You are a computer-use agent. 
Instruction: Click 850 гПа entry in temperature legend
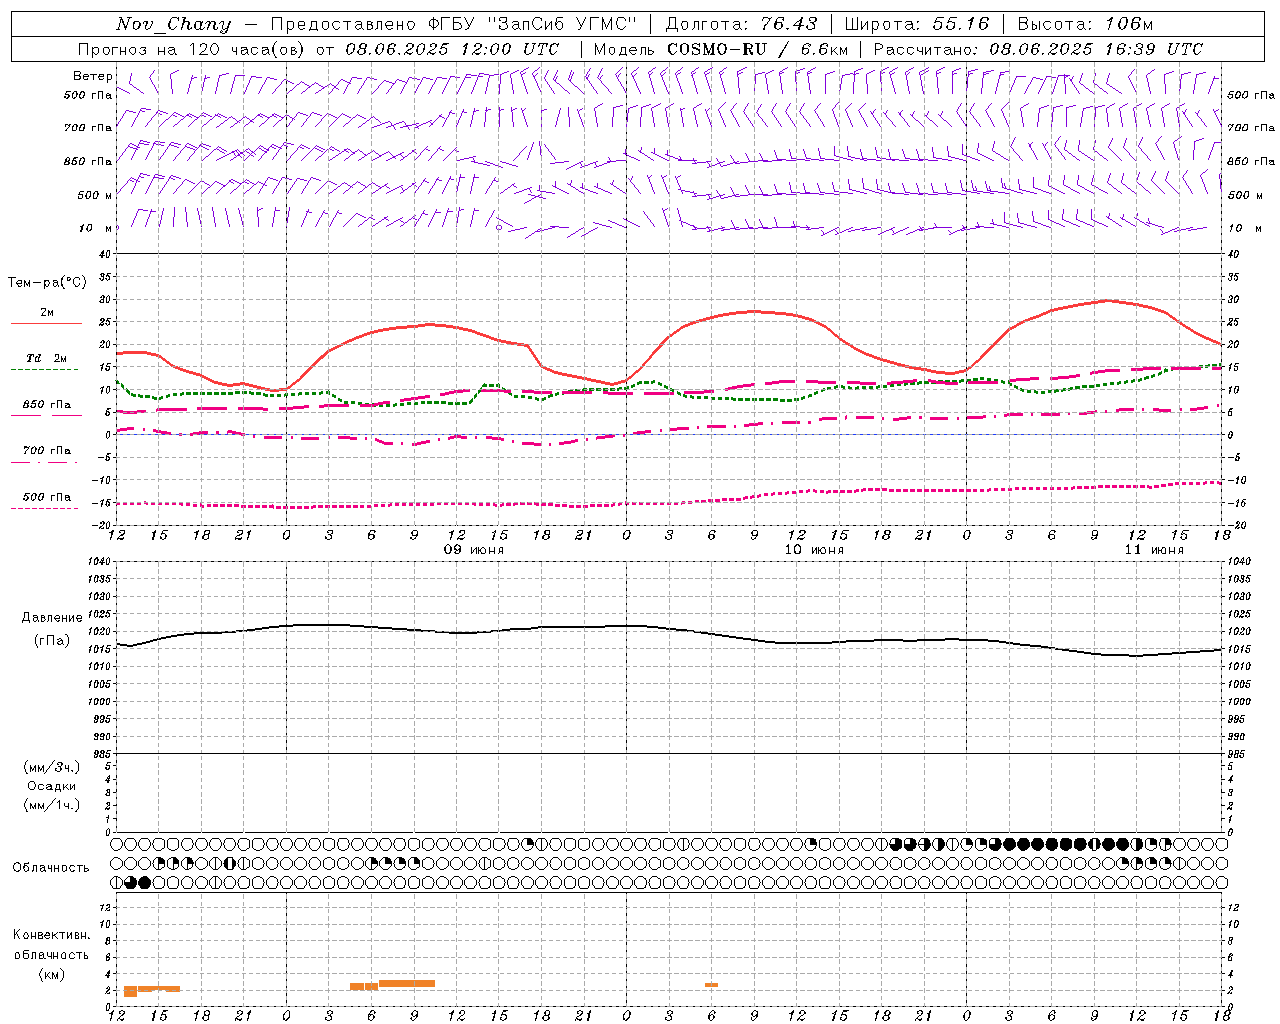point(46,405)
